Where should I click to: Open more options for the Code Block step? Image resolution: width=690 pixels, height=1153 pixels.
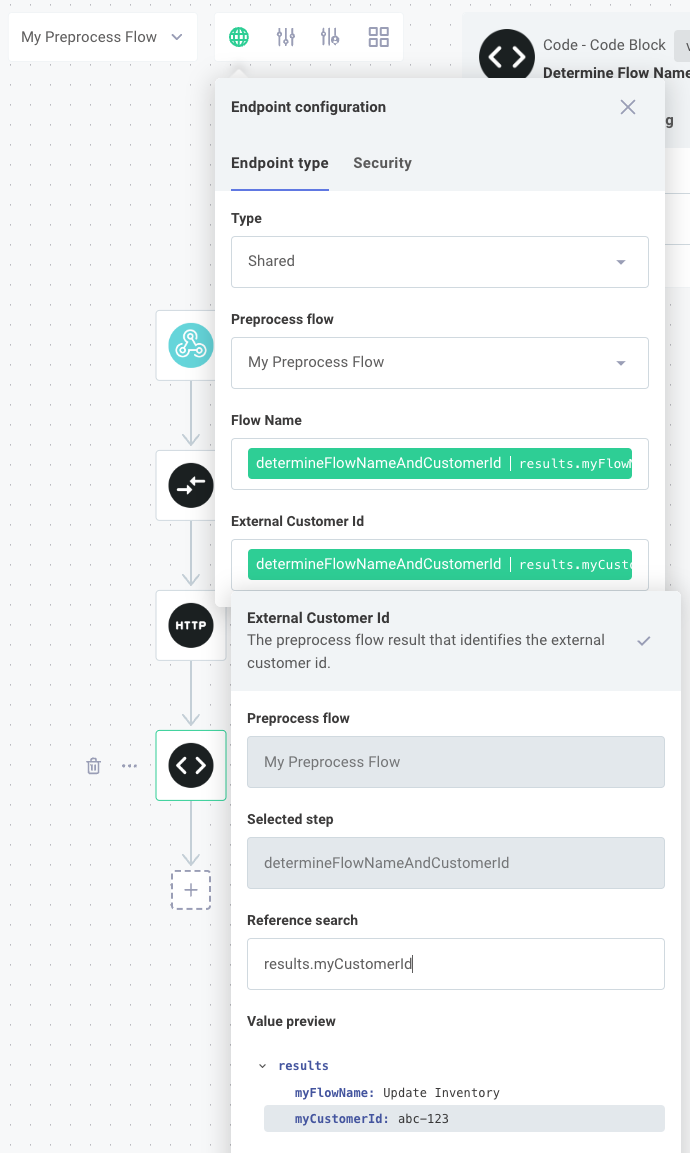(128, 765)
